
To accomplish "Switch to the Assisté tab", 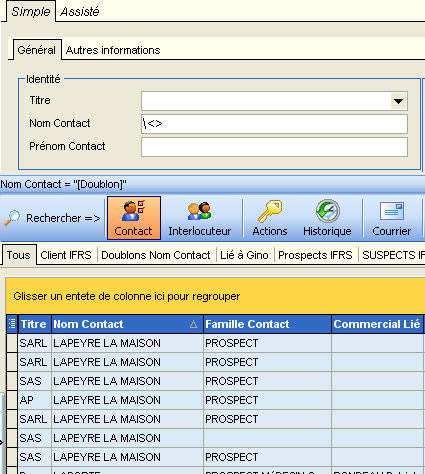I will 80,12.
